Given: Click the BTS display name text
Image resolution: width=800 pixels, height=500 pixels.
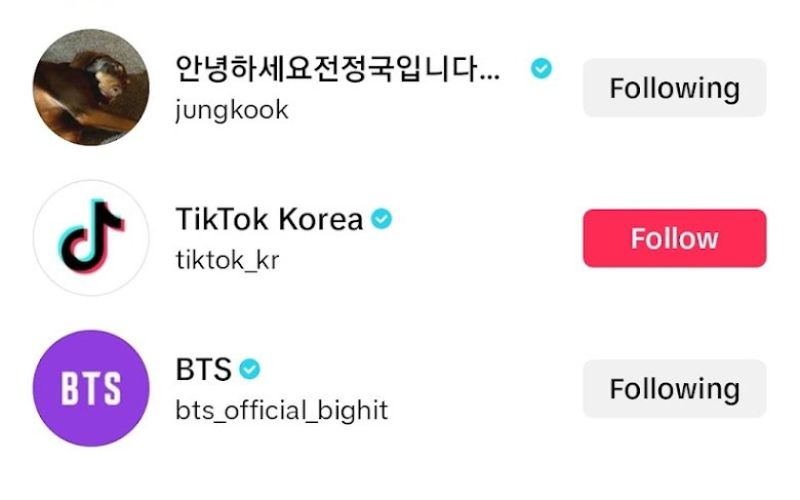Looking at the screenshot, I should [203, 370].
